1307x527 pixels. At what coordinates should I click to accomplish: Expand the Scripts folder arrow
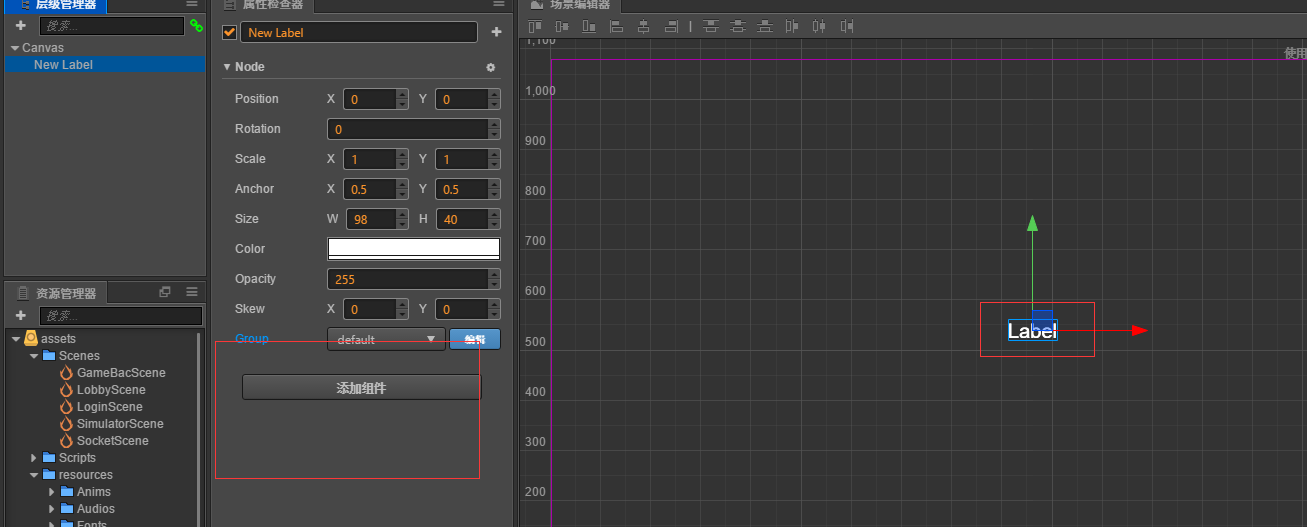pyautogui.click(x=34, y=458)
